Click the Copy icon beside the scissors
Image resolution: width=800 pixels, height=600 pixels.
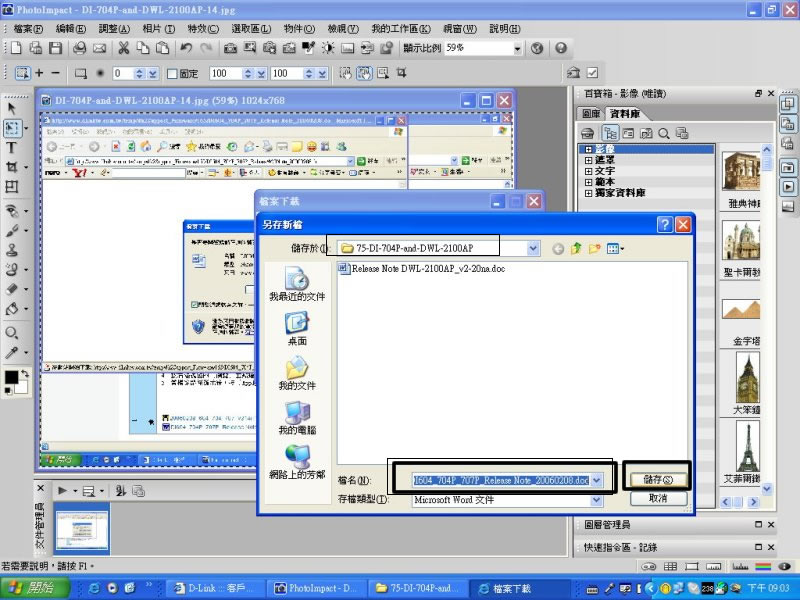click(x=143, y=48)
